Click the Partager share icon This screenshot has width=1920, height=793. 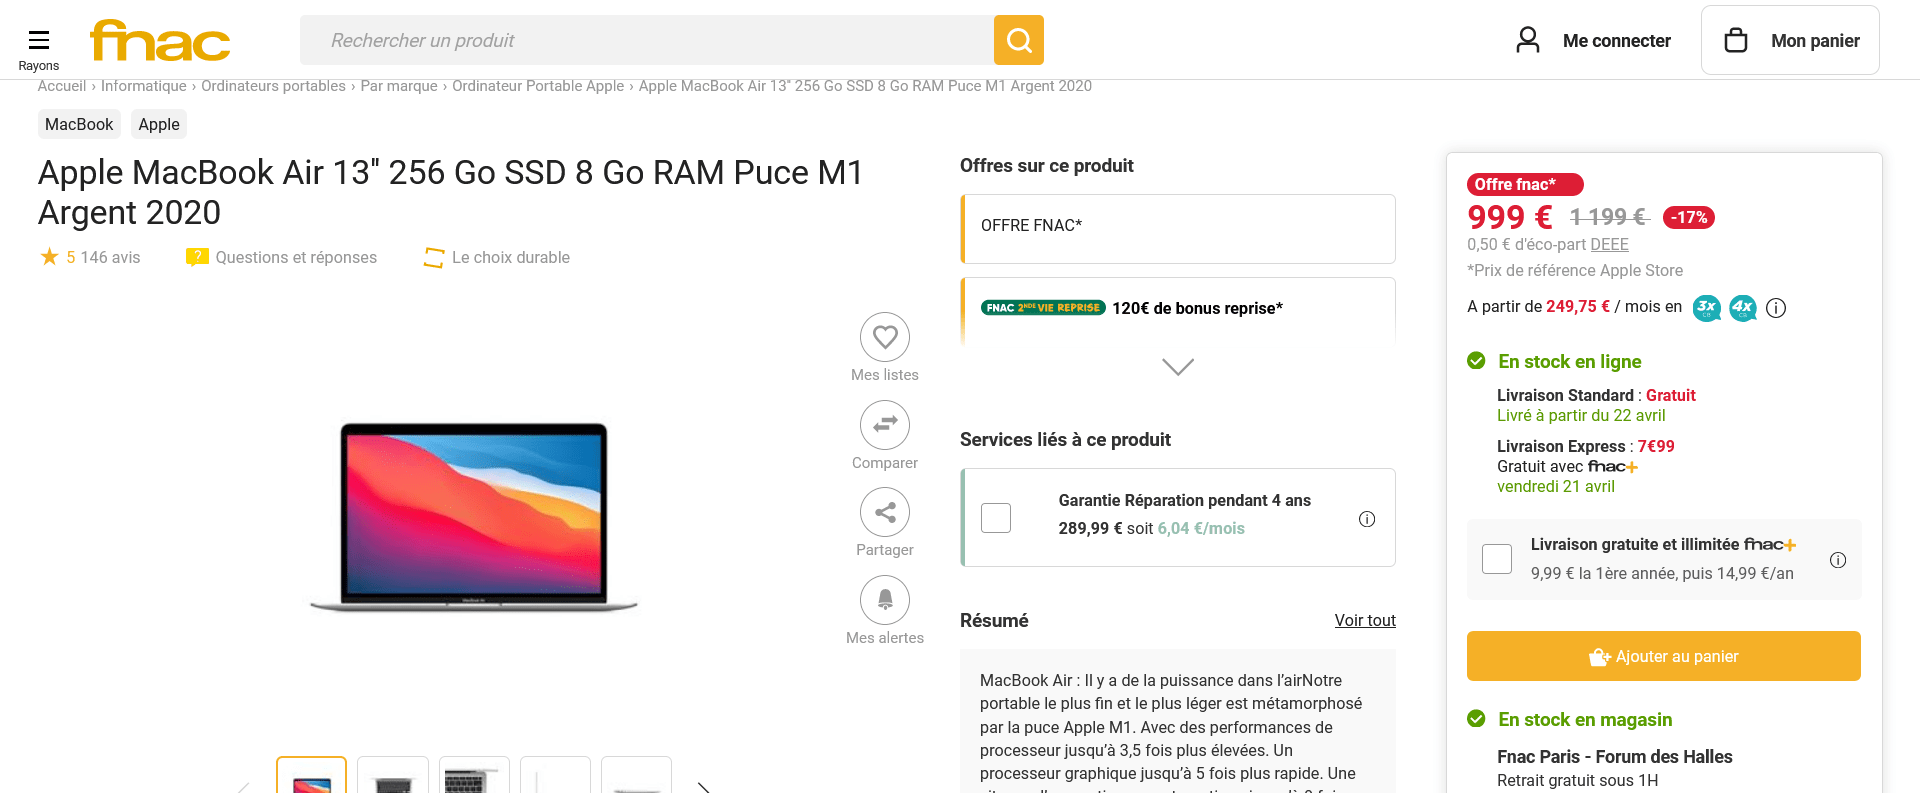click(x=885, y=513)
